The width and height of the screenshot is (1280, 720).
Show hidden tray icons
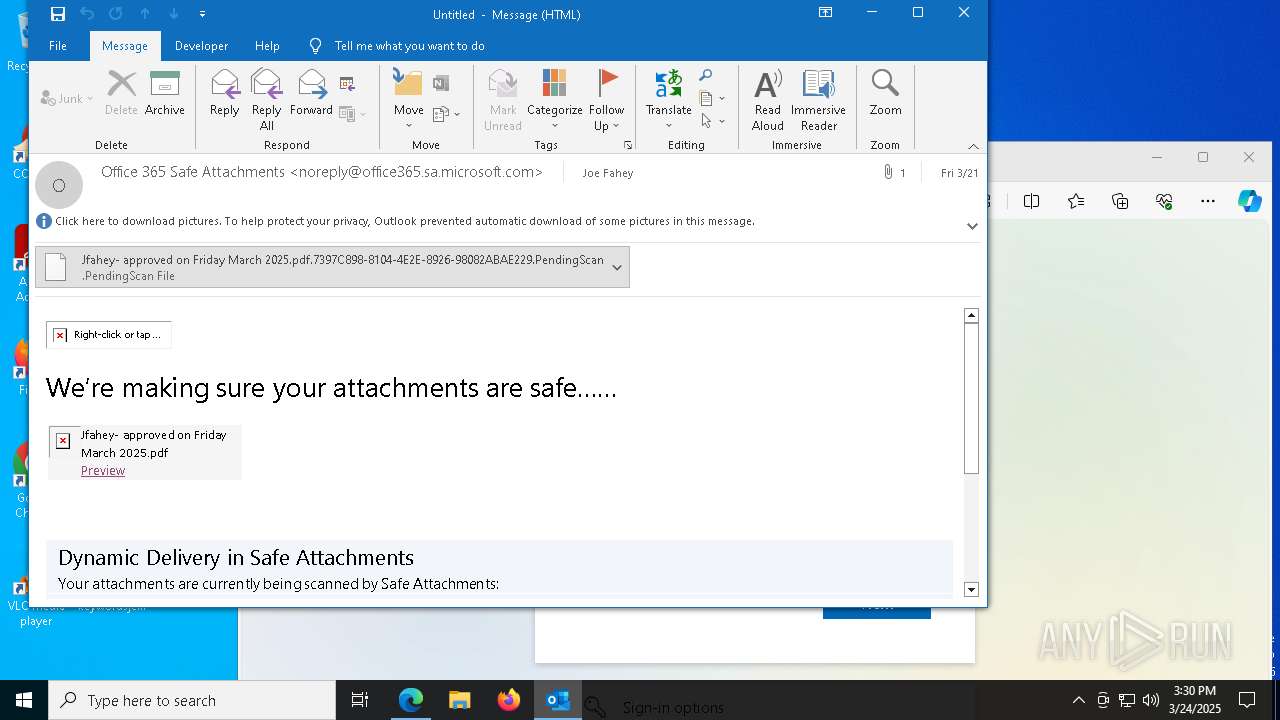pos(1078,700)
